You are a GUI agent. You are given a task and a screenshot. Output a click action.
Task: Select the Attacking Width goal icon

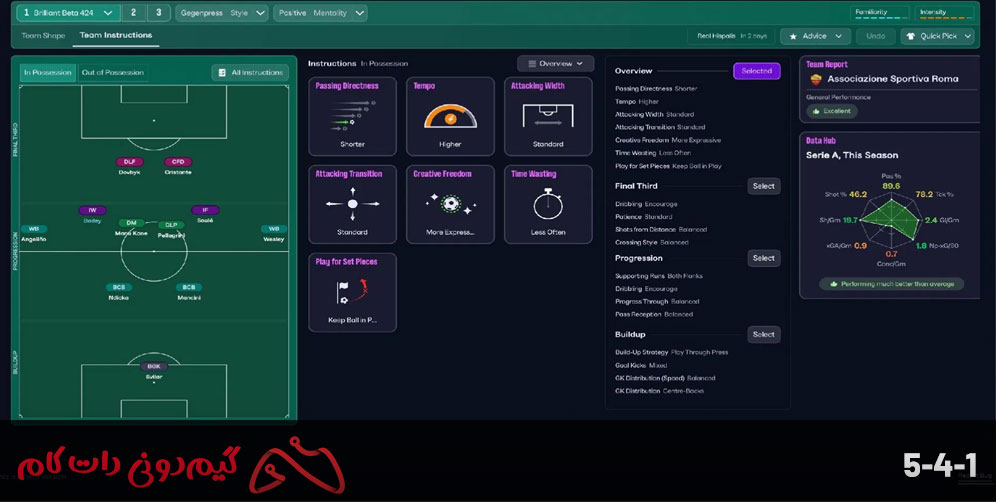coord(548,115)
